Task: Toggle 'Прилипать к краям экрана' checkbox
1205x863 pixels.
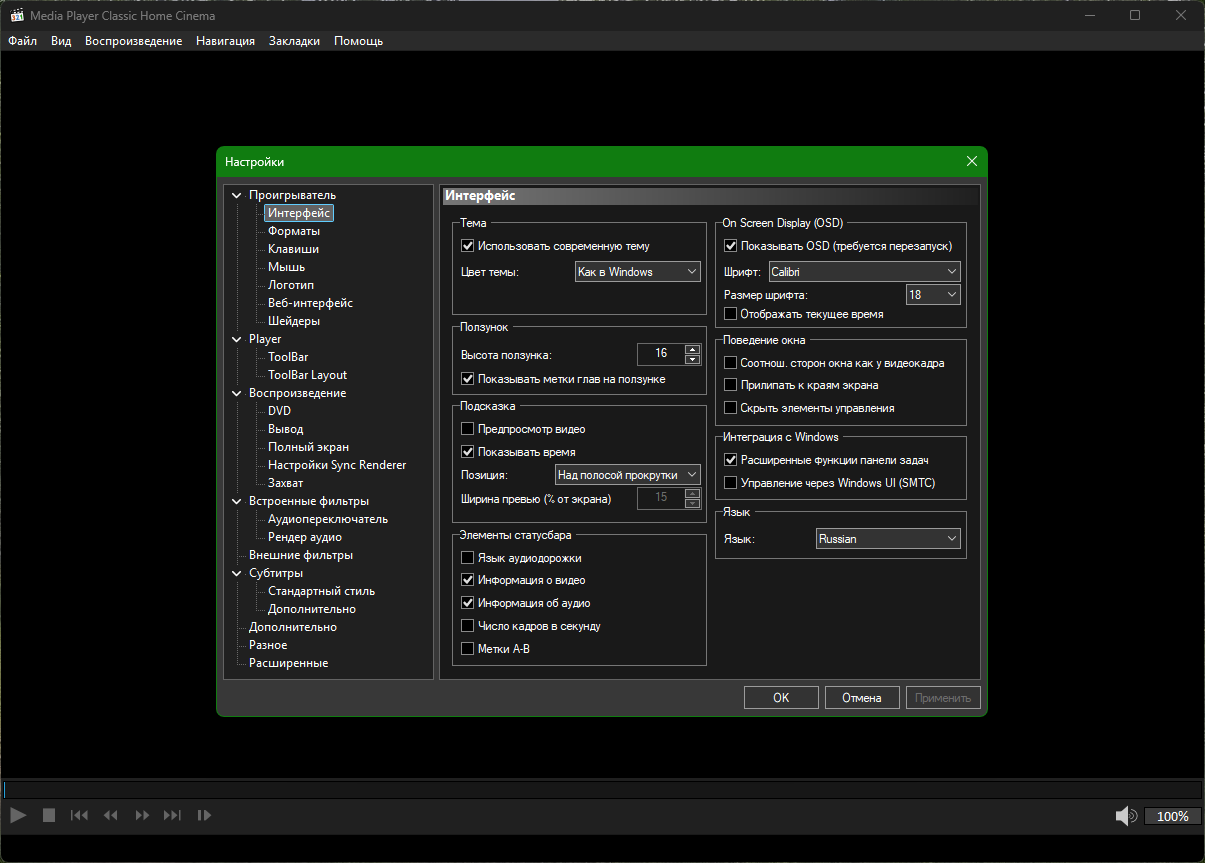Action: point(730,385)
